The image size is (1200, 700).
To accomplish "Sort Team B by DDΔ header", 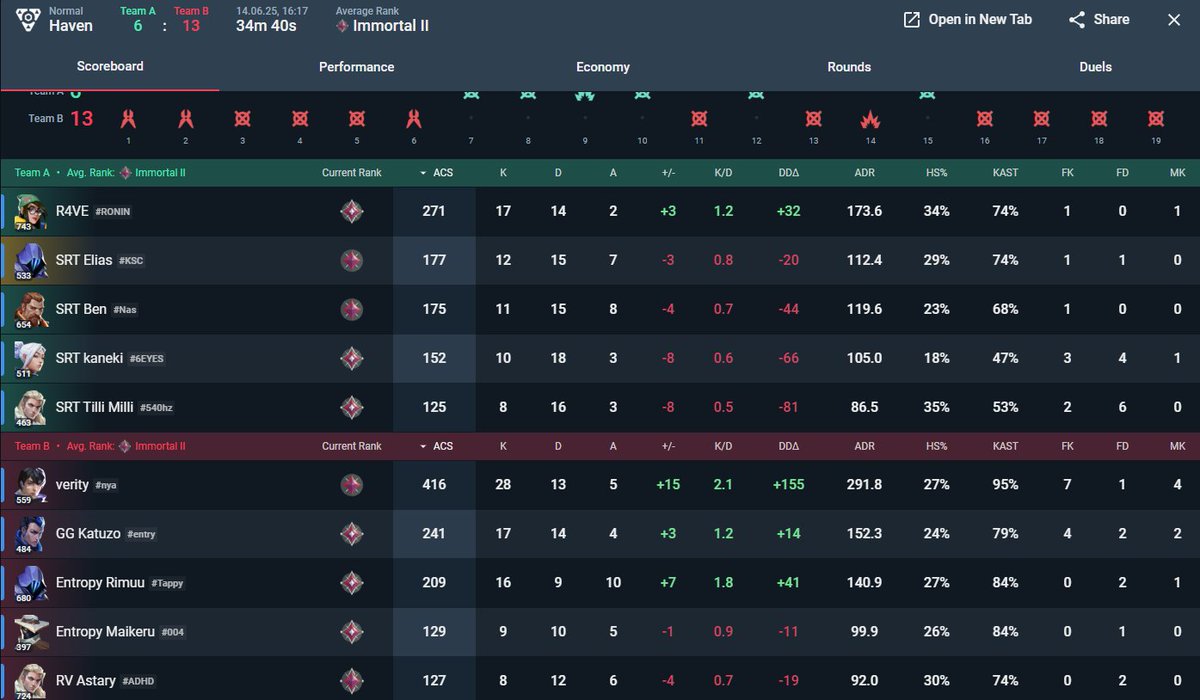I will pyautogui.click(x=789, y=446).
